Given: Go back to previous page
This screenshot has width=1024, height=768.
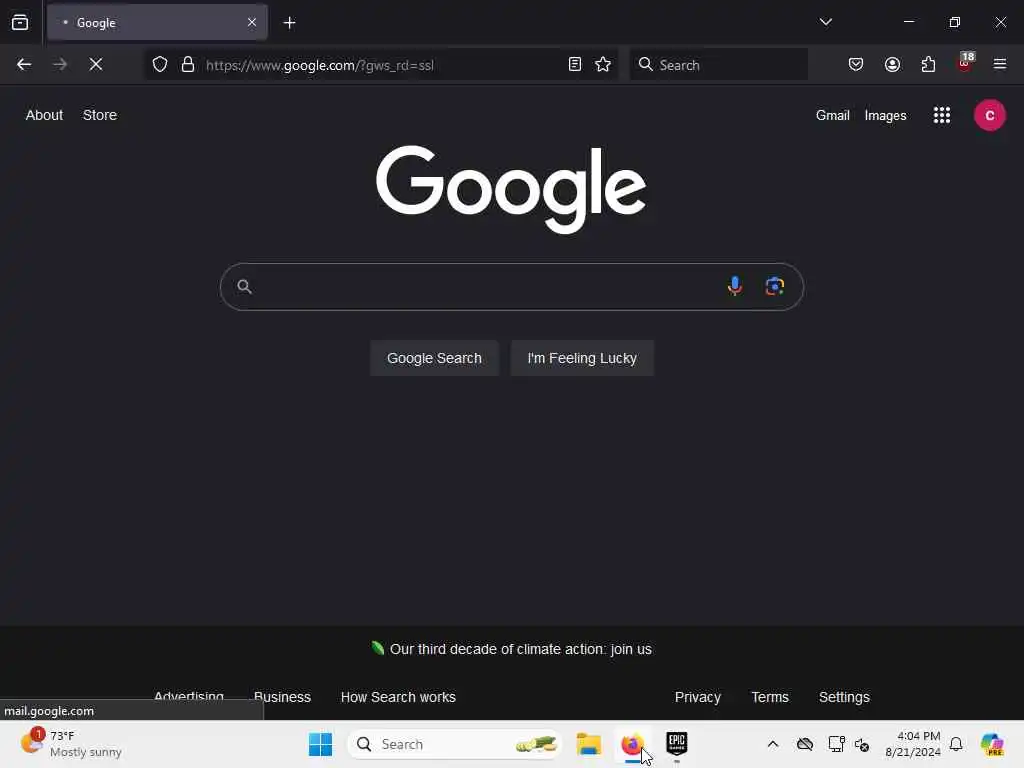Looking at the screenshot, I should (x=24, y=65).
